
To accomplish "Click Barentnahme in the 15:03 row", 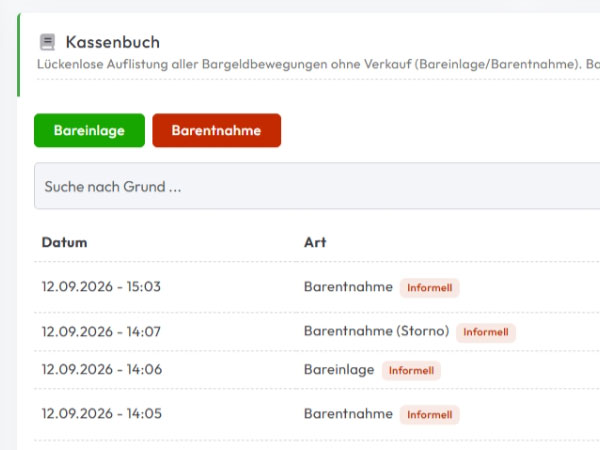I will click(x=348, y=287).
